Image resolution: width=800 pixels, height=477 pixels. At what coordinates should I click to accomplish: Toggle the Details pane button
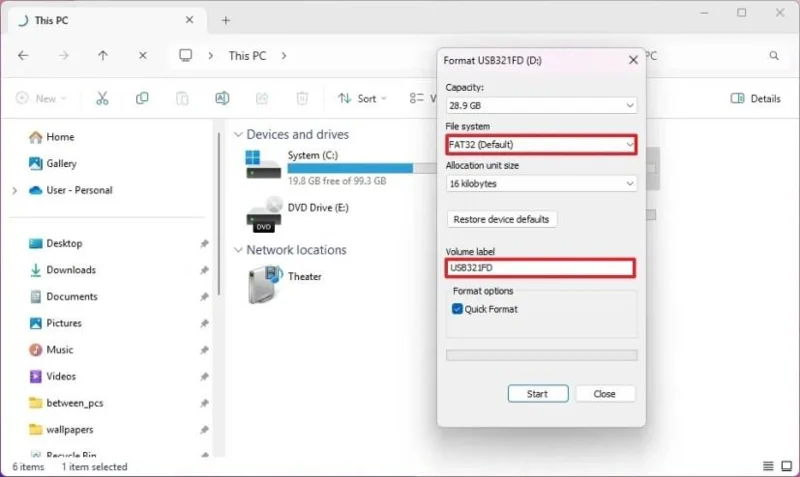[756, 98]
